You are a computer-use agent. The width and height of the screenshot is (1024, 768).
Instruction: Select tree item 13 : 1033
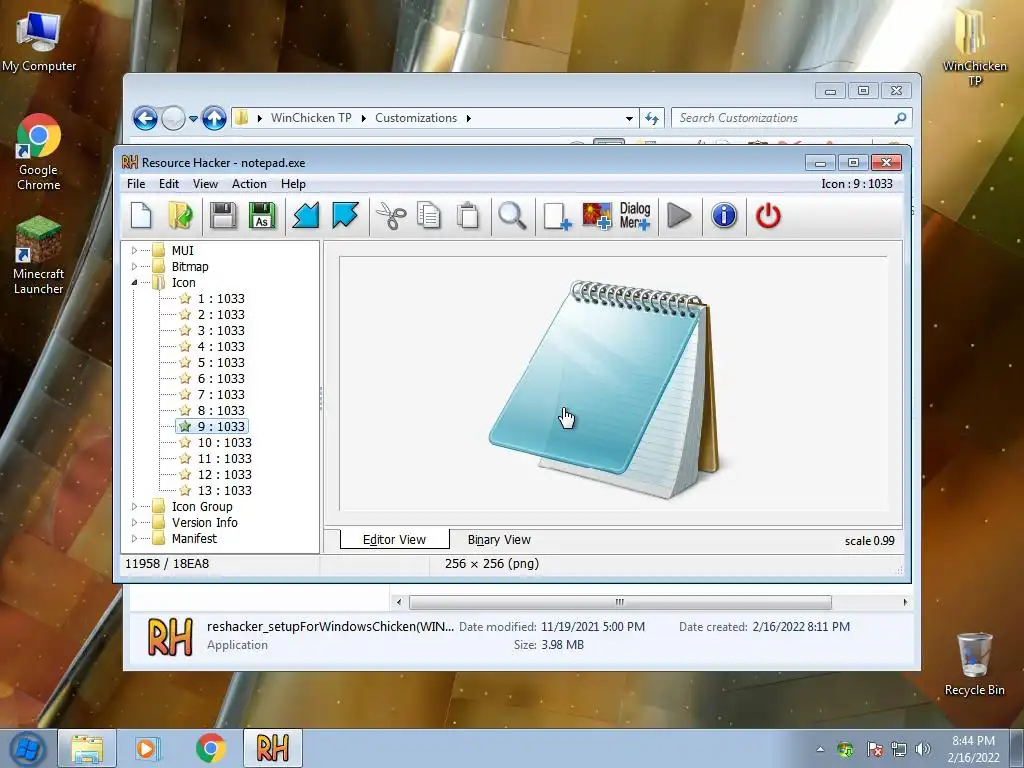224,490
